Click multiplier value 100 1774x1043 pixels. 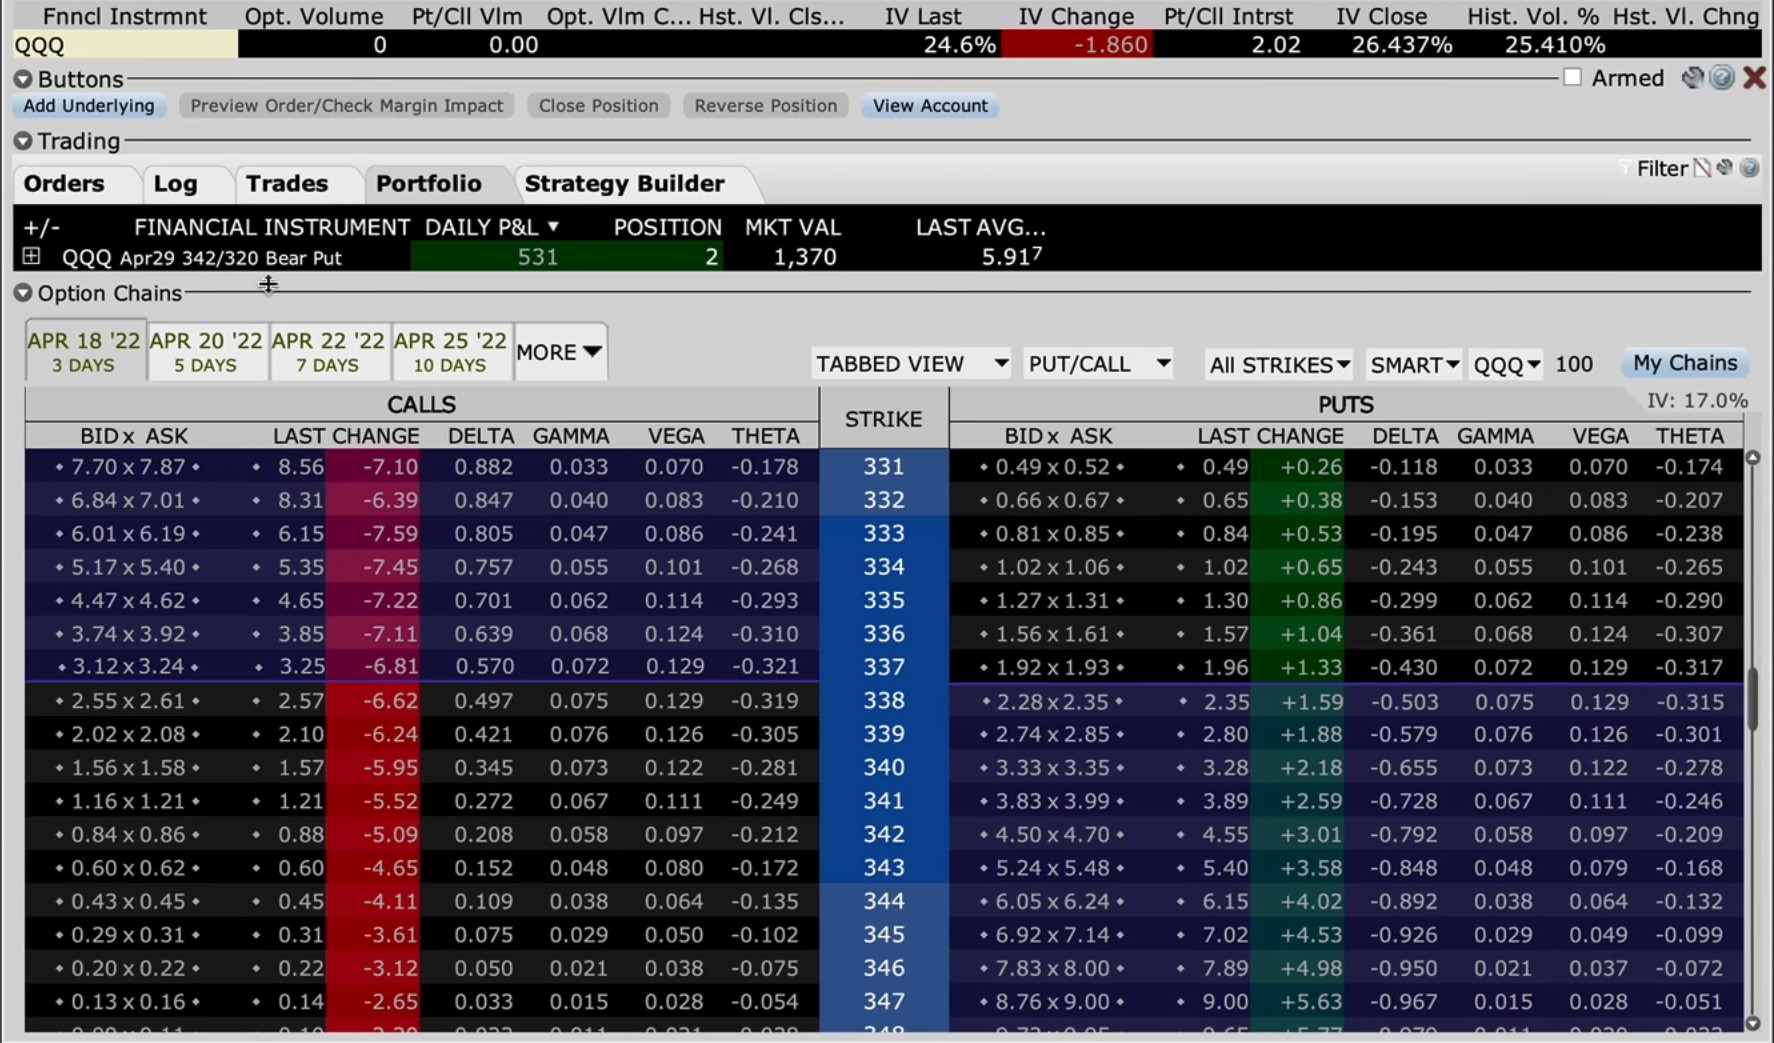pos(1574,364)
